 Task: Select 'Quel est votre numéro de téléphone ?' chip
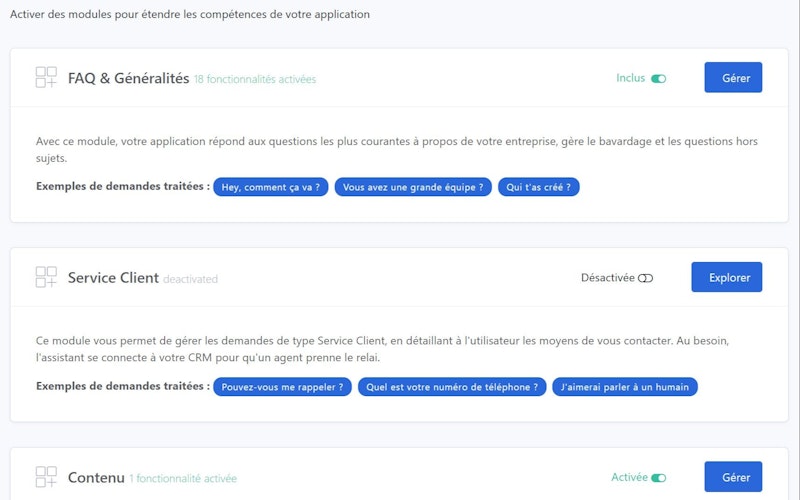point(452,387)
